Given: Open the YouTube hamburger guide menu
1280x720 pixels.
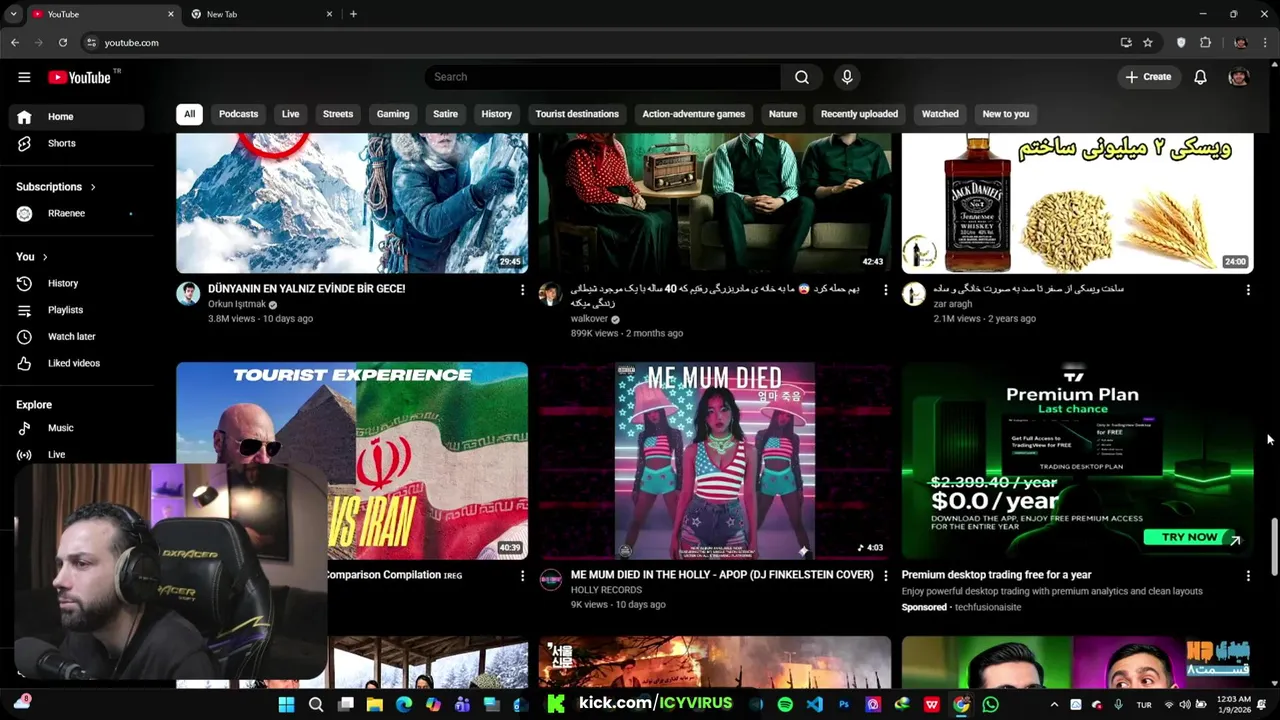Looking at the screenshot, I should [x=24, y=77].
